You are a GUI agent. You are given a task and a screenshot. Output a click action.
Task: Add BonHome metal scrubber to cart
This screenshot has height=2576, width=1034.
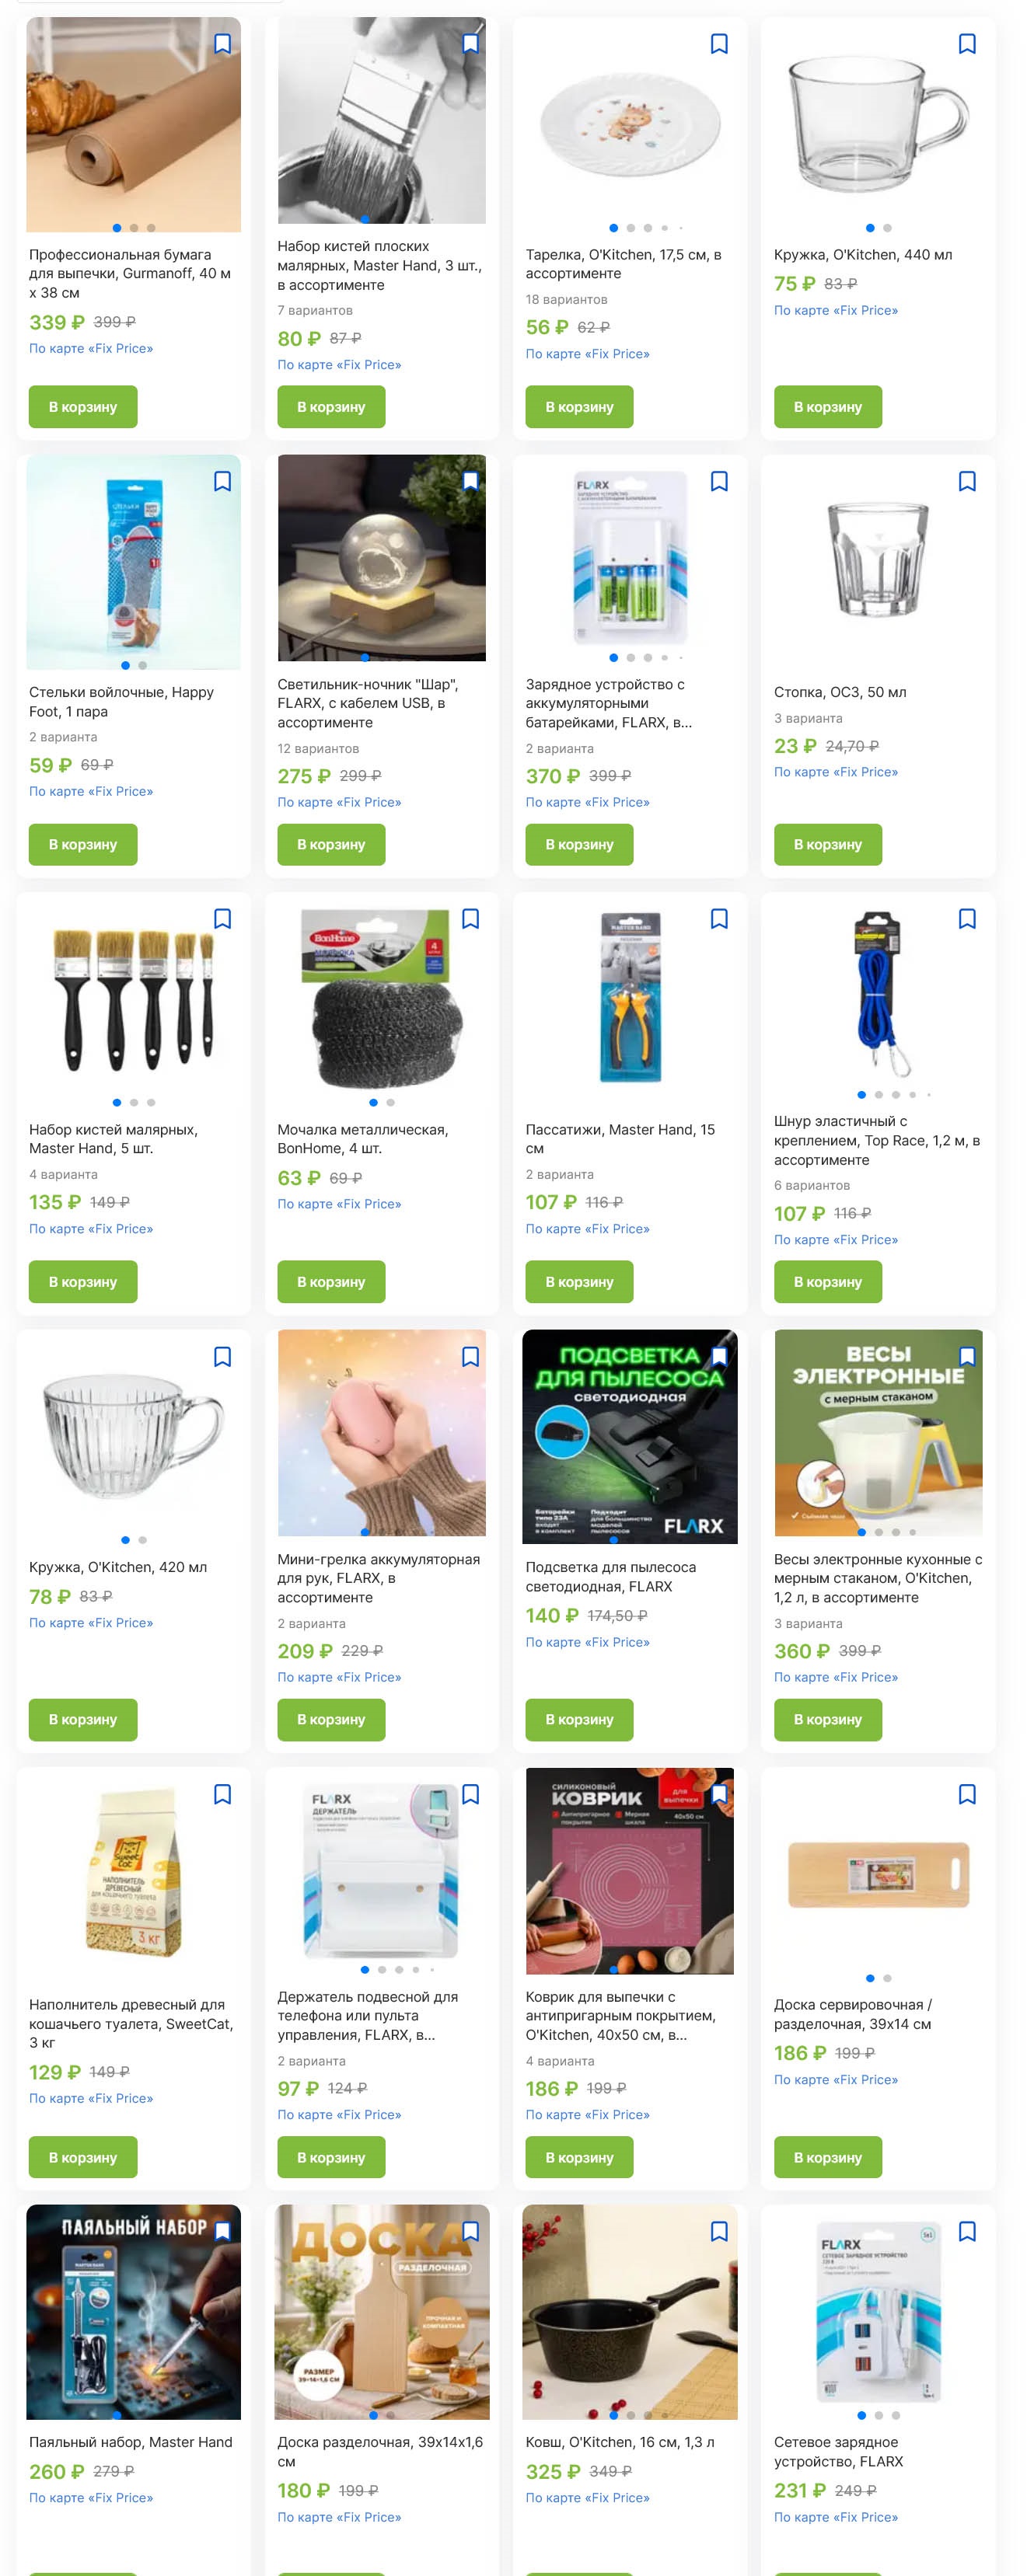point(331,1282)
